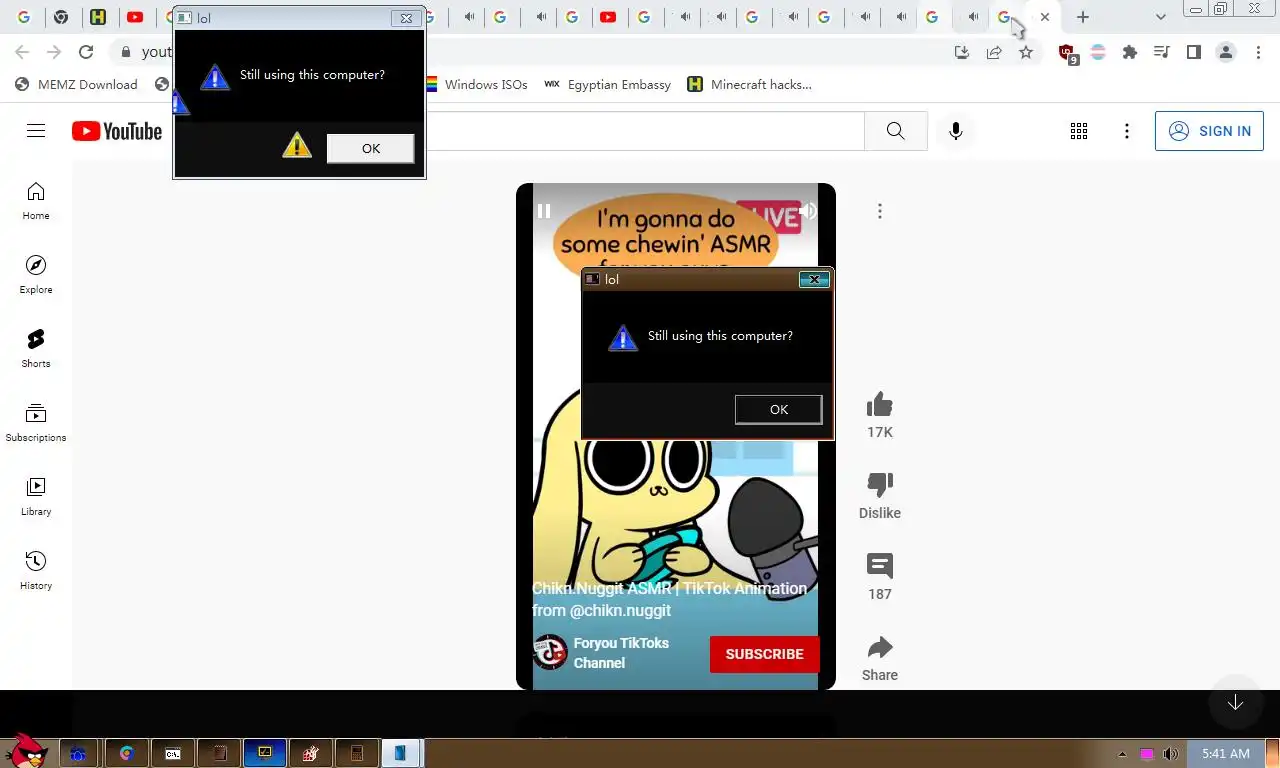Open Command Prompt from the taskbar
Screen dimensions: 1280x768
coord(172,753)
